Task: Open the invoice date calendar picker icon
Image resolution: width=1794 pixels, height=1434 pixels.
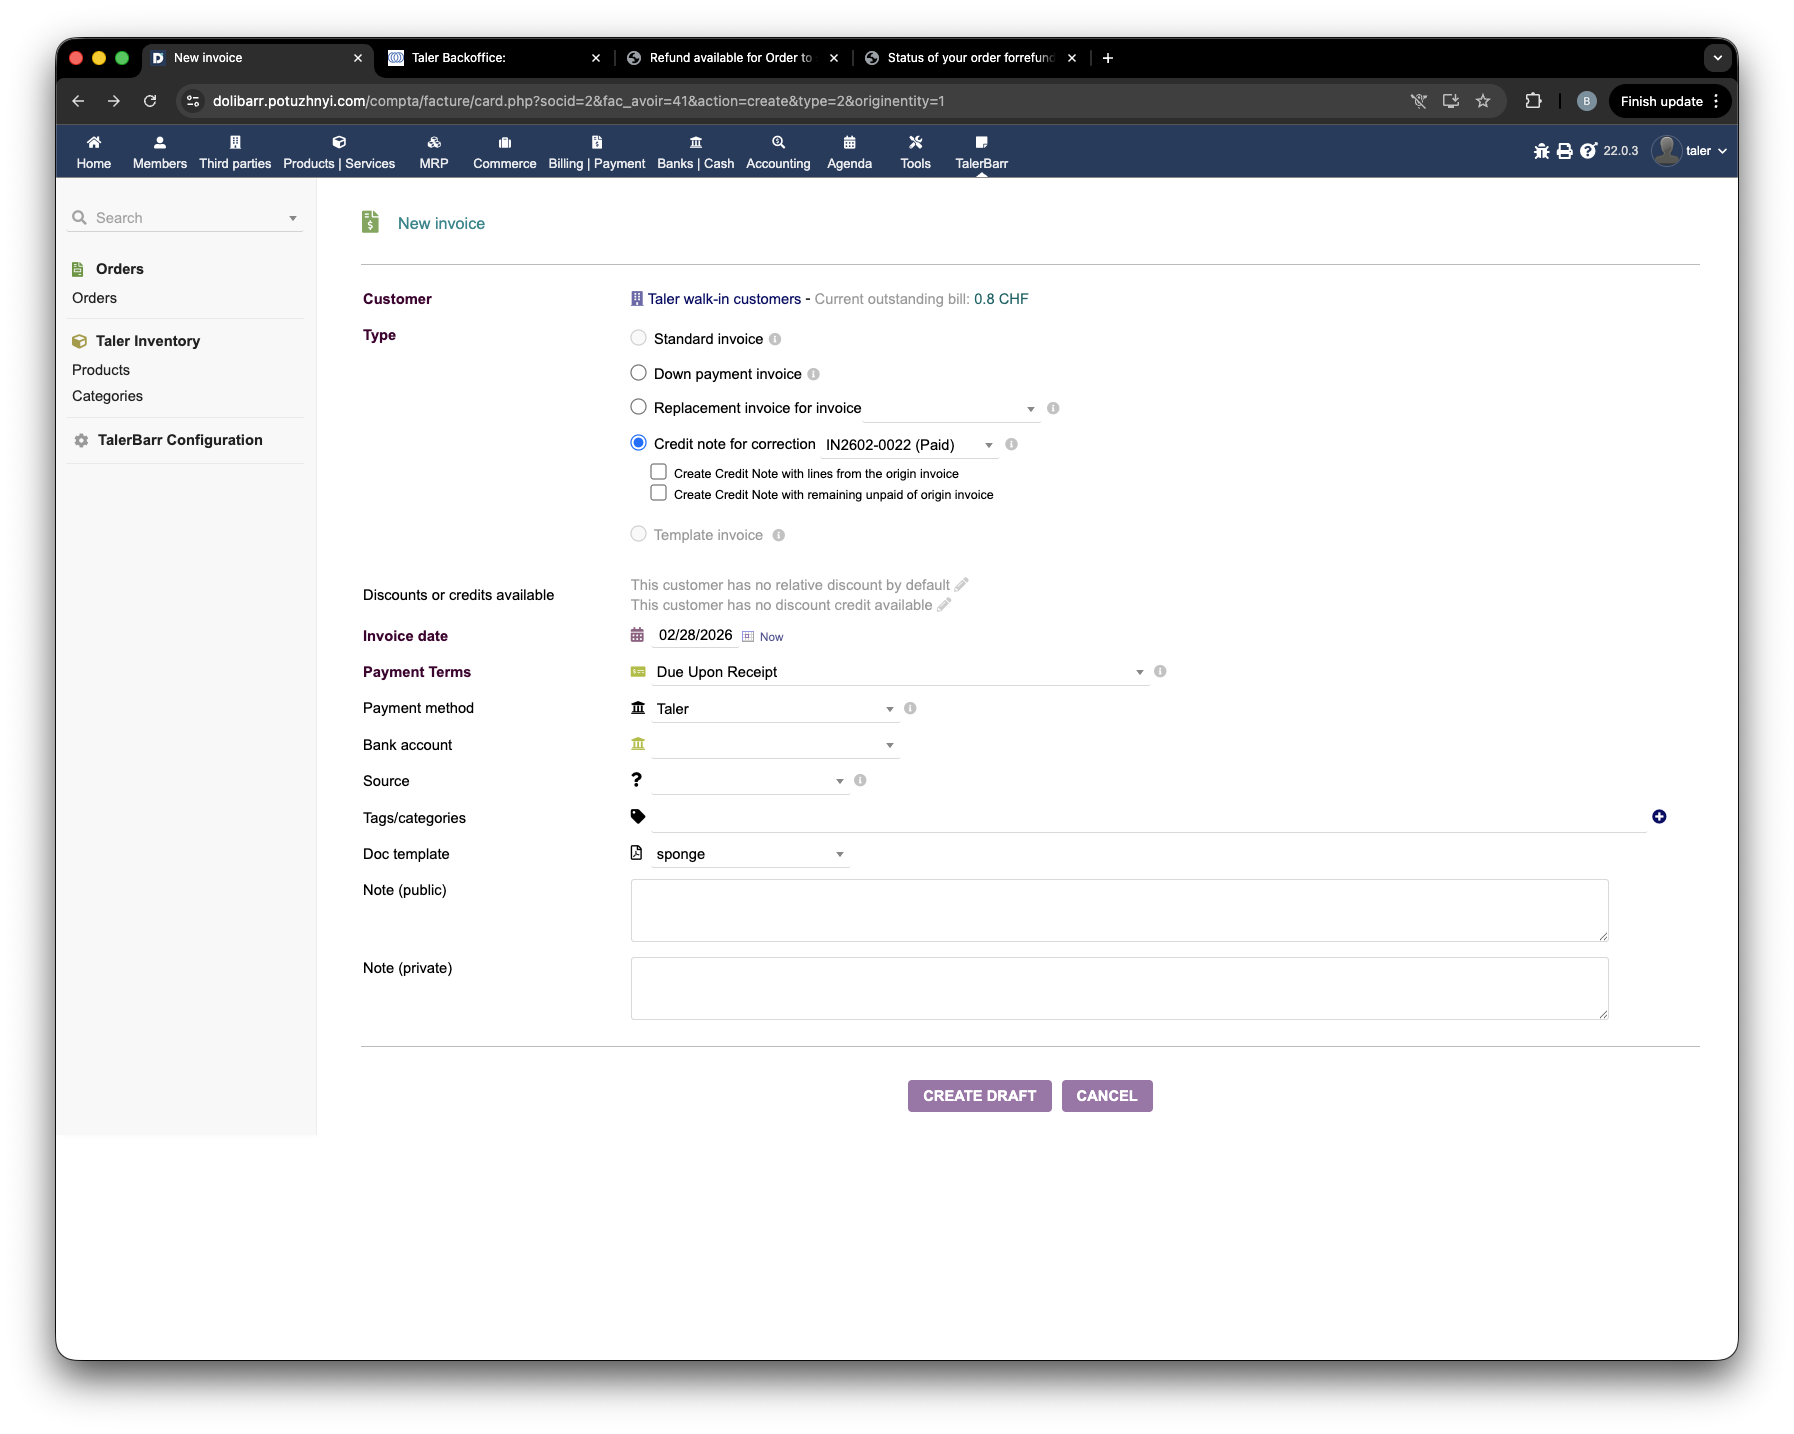Action: [748, 637]
